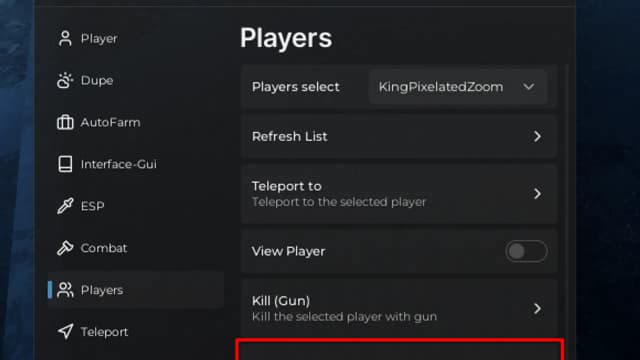Image resolution: width=640 pixels, height=360 pixels.
Task: Click the chevron on Kill (Gun) row
Action: coord(538,309)
